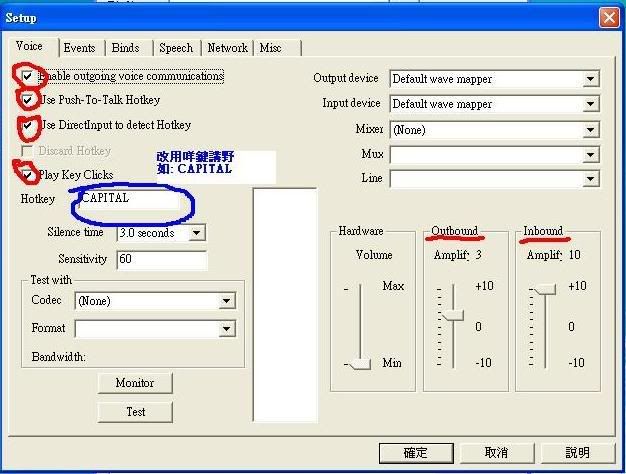The width and height of the screenshot is (626, 474).
Task: Switch to the Events tab
Action: 79,47
